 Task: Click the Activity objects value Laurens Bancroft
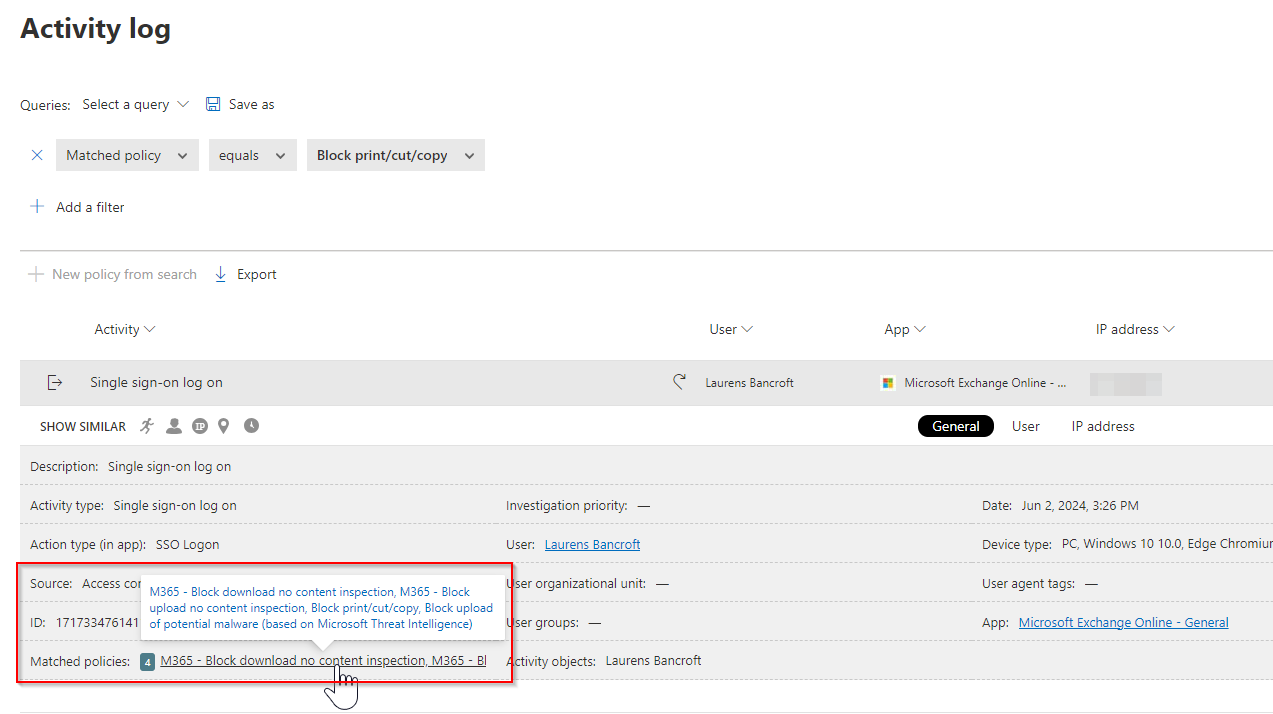653,661
